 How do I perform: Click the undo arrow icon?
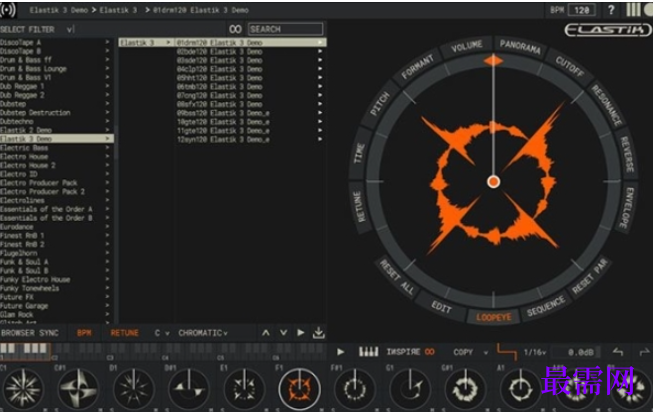coord(618,352)
